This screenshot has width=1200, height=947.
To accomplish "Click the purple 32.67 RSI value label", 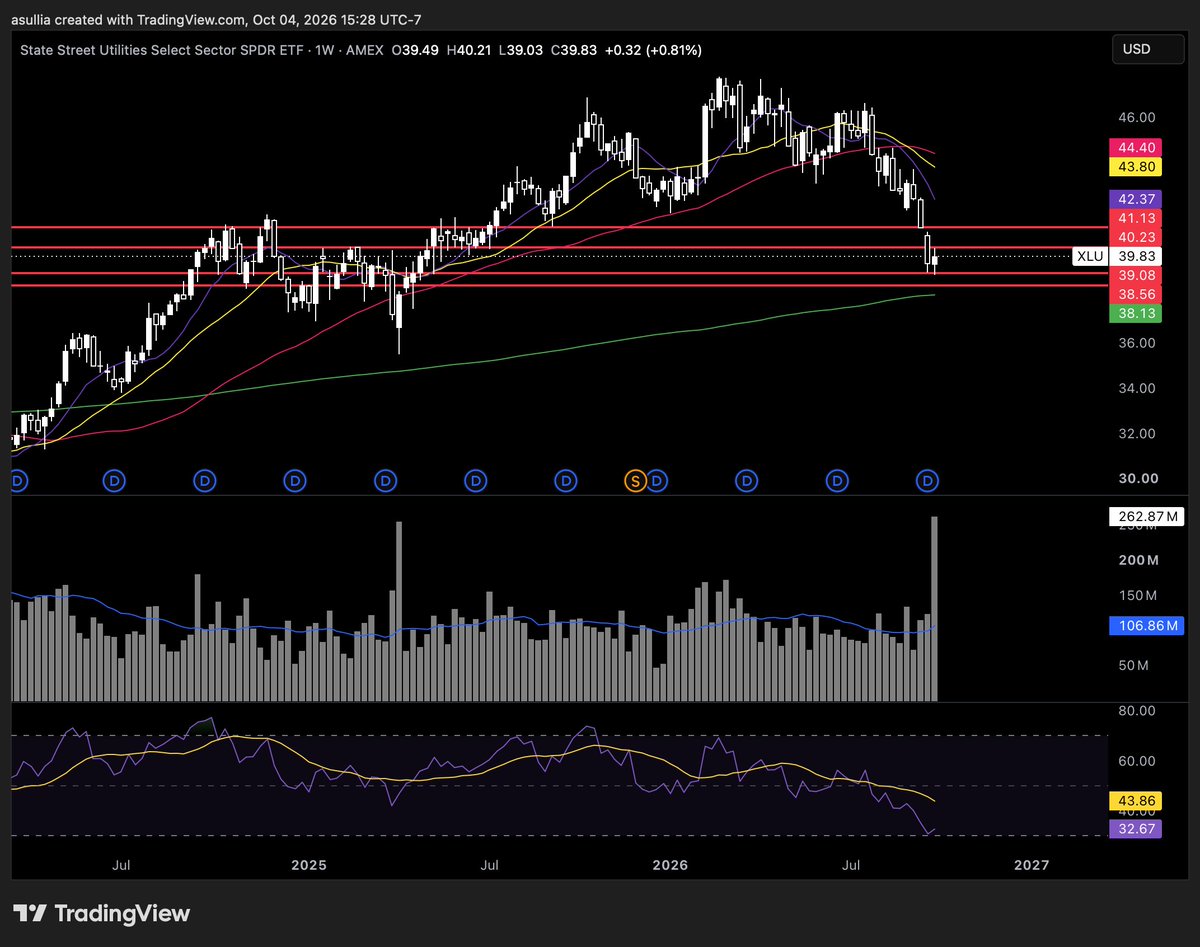I will 1135,829.
